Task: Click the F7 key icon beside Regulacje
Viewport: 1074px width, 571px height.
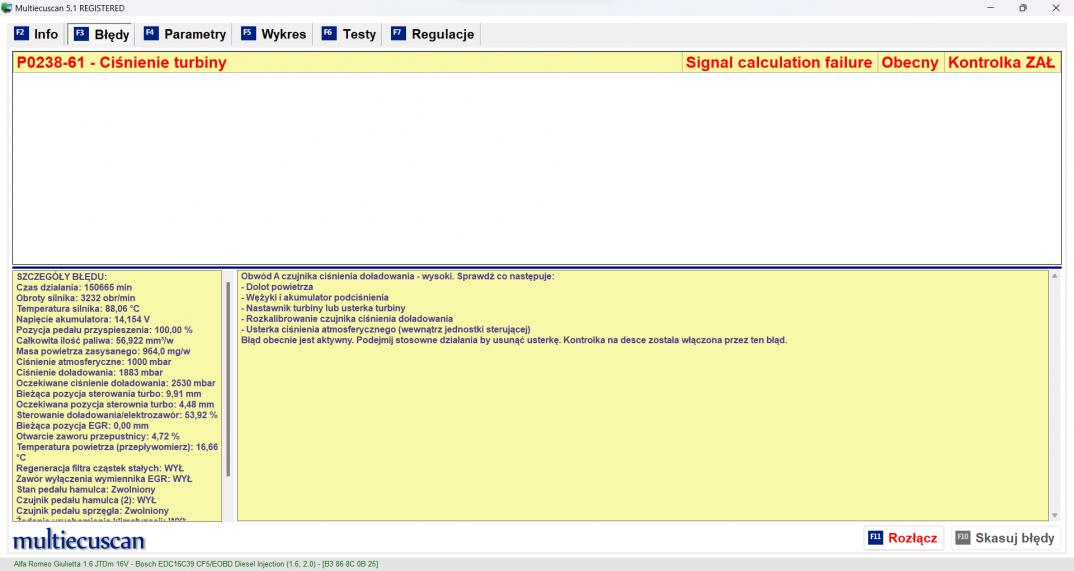Action: coord(398,34)
